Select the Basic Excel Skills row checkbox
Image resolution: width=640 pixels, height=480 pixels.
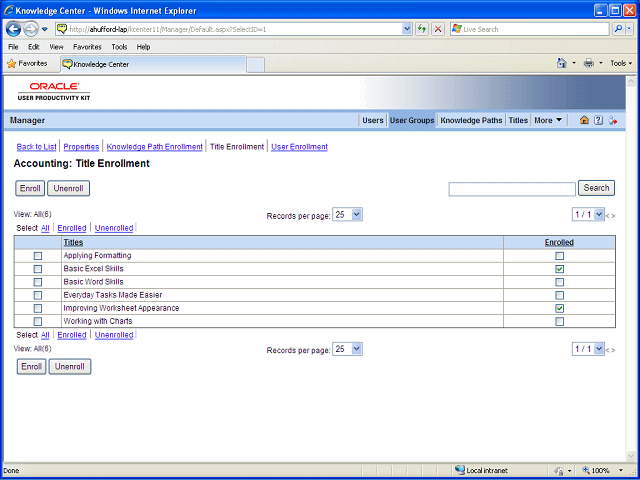pyautogui.click(x=38, y=269)
